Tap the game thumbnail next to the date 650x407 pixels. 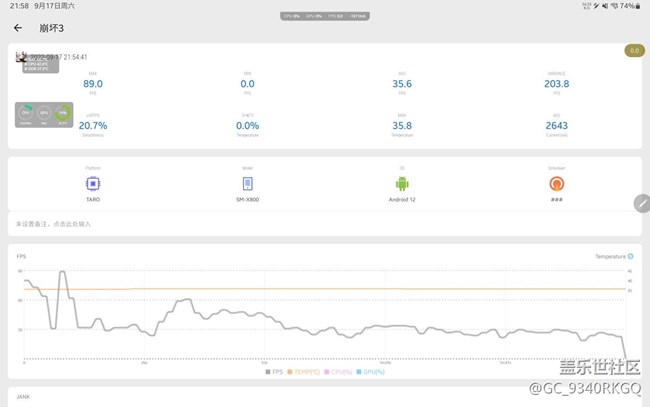21,57
